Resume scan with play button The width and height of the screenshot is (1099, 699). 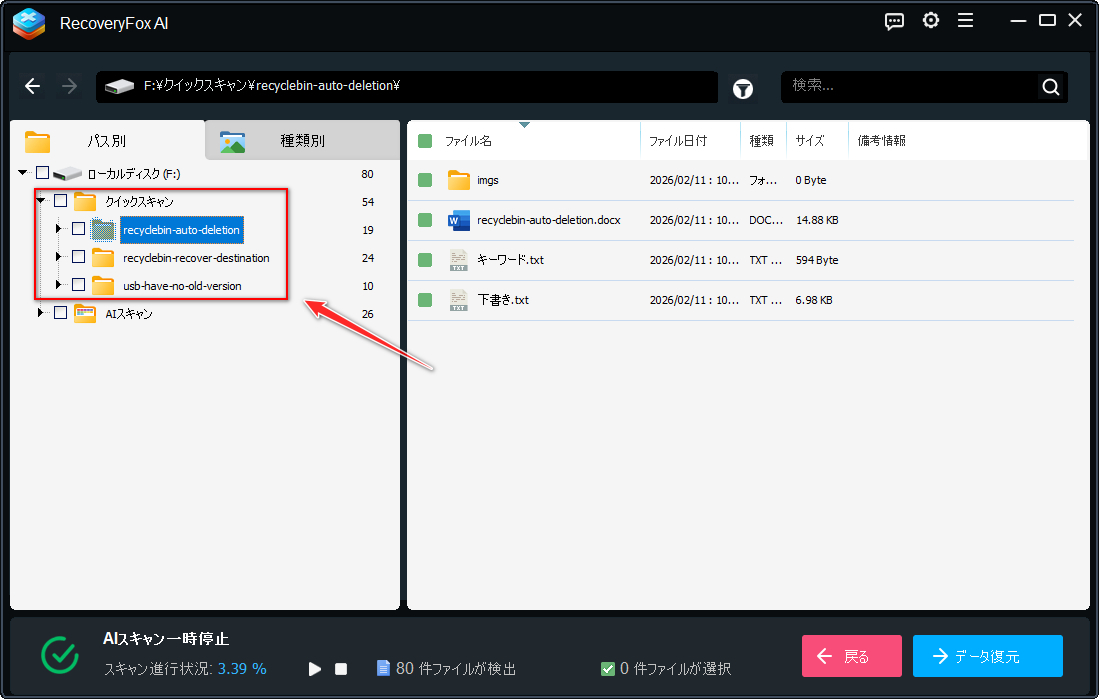tap(315, 669)
